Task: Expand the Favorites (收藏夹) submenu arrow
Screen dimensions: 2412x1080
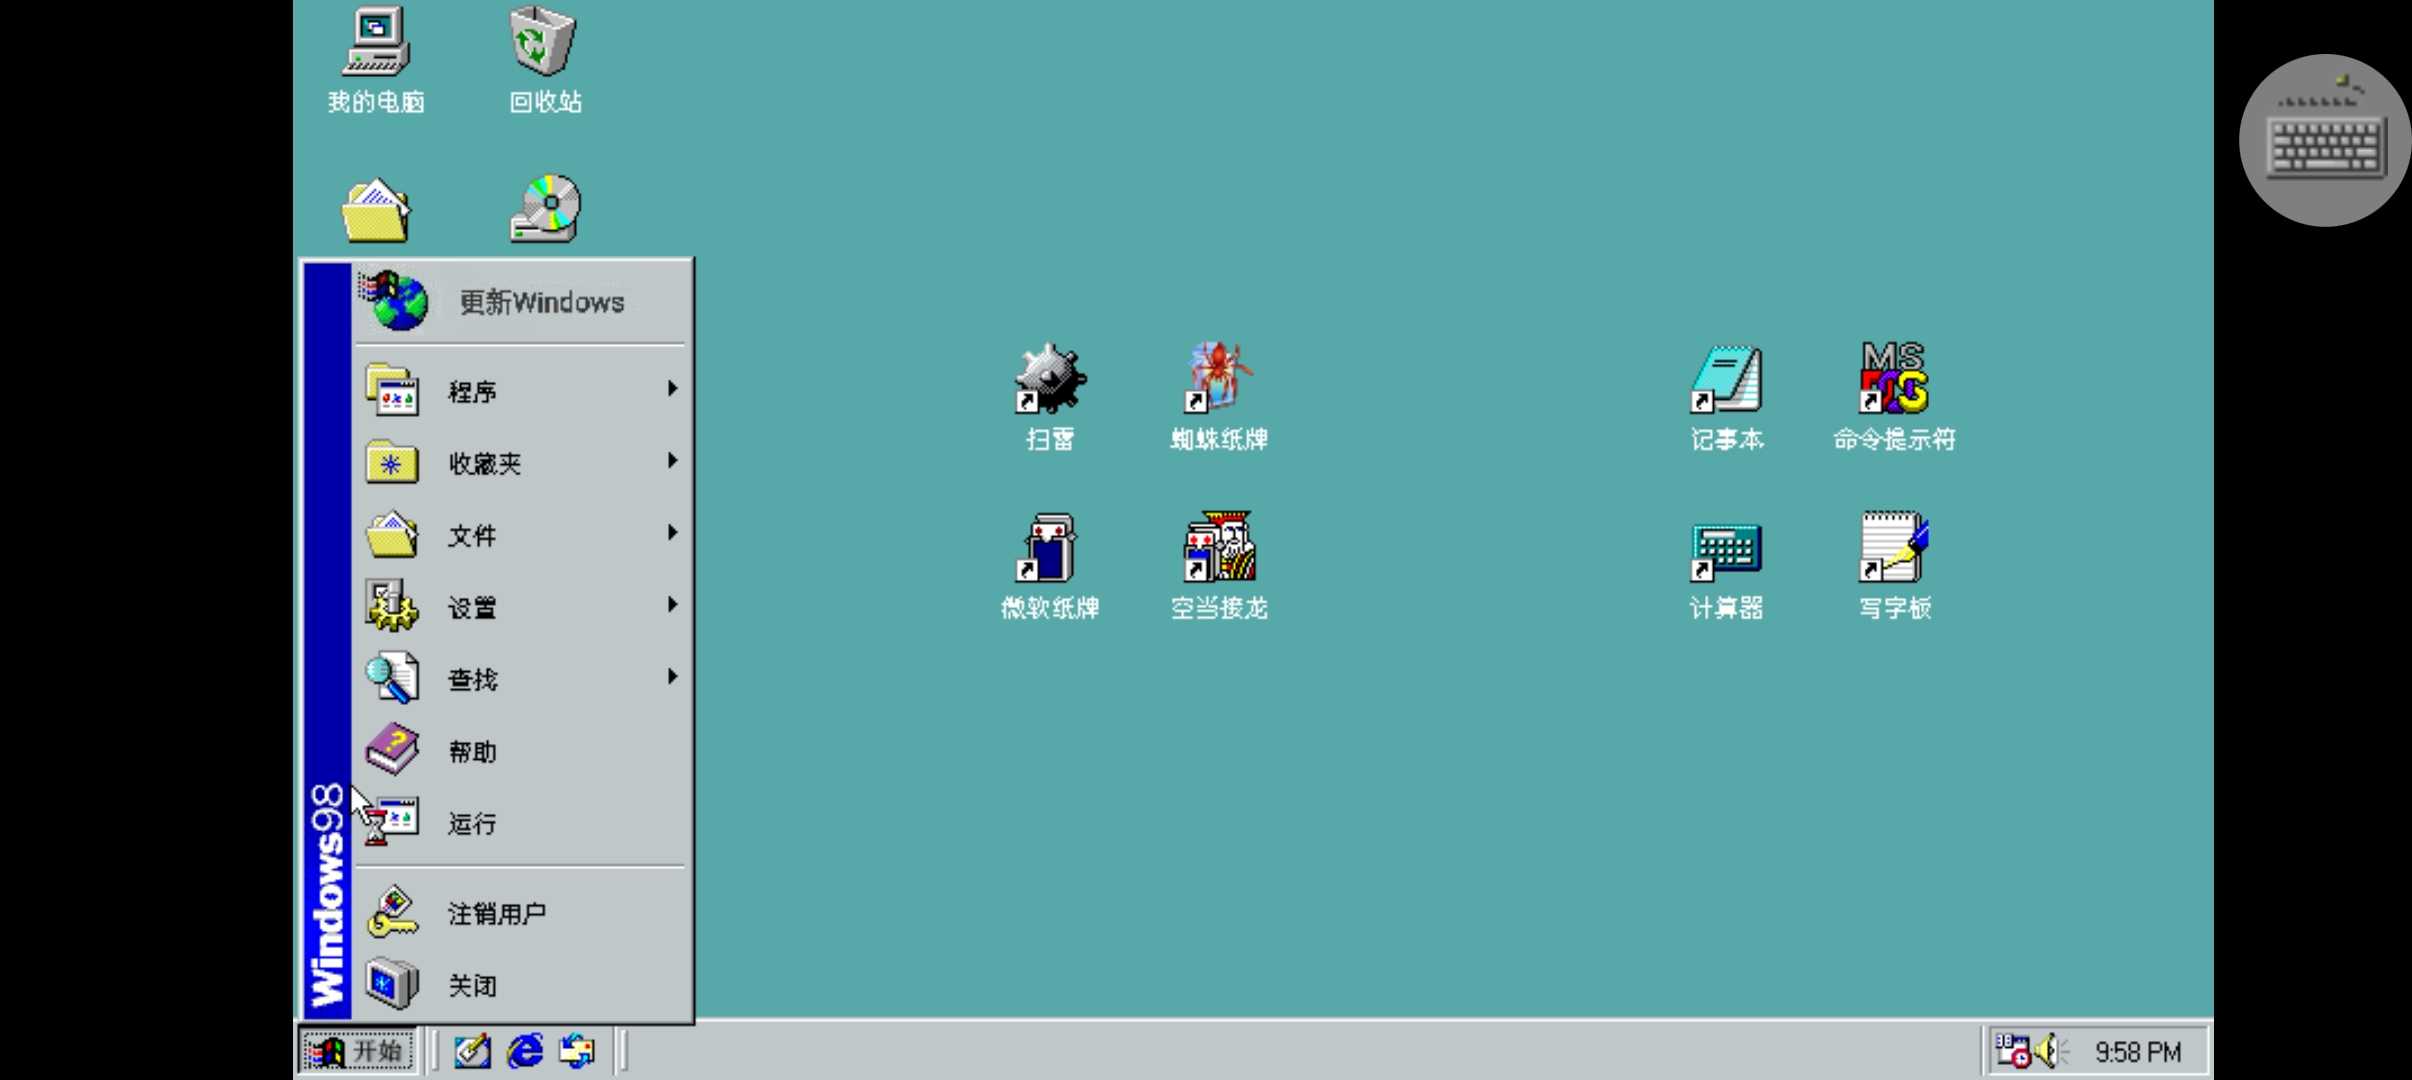Action: (x=672, y=461)
